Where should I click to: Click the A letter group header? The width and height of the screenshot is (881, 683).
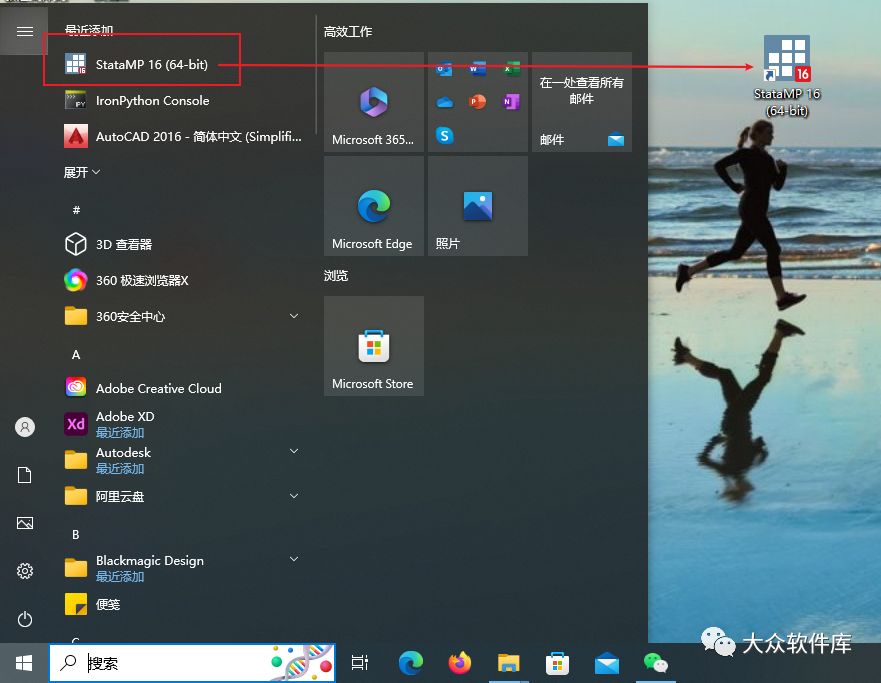76,354
